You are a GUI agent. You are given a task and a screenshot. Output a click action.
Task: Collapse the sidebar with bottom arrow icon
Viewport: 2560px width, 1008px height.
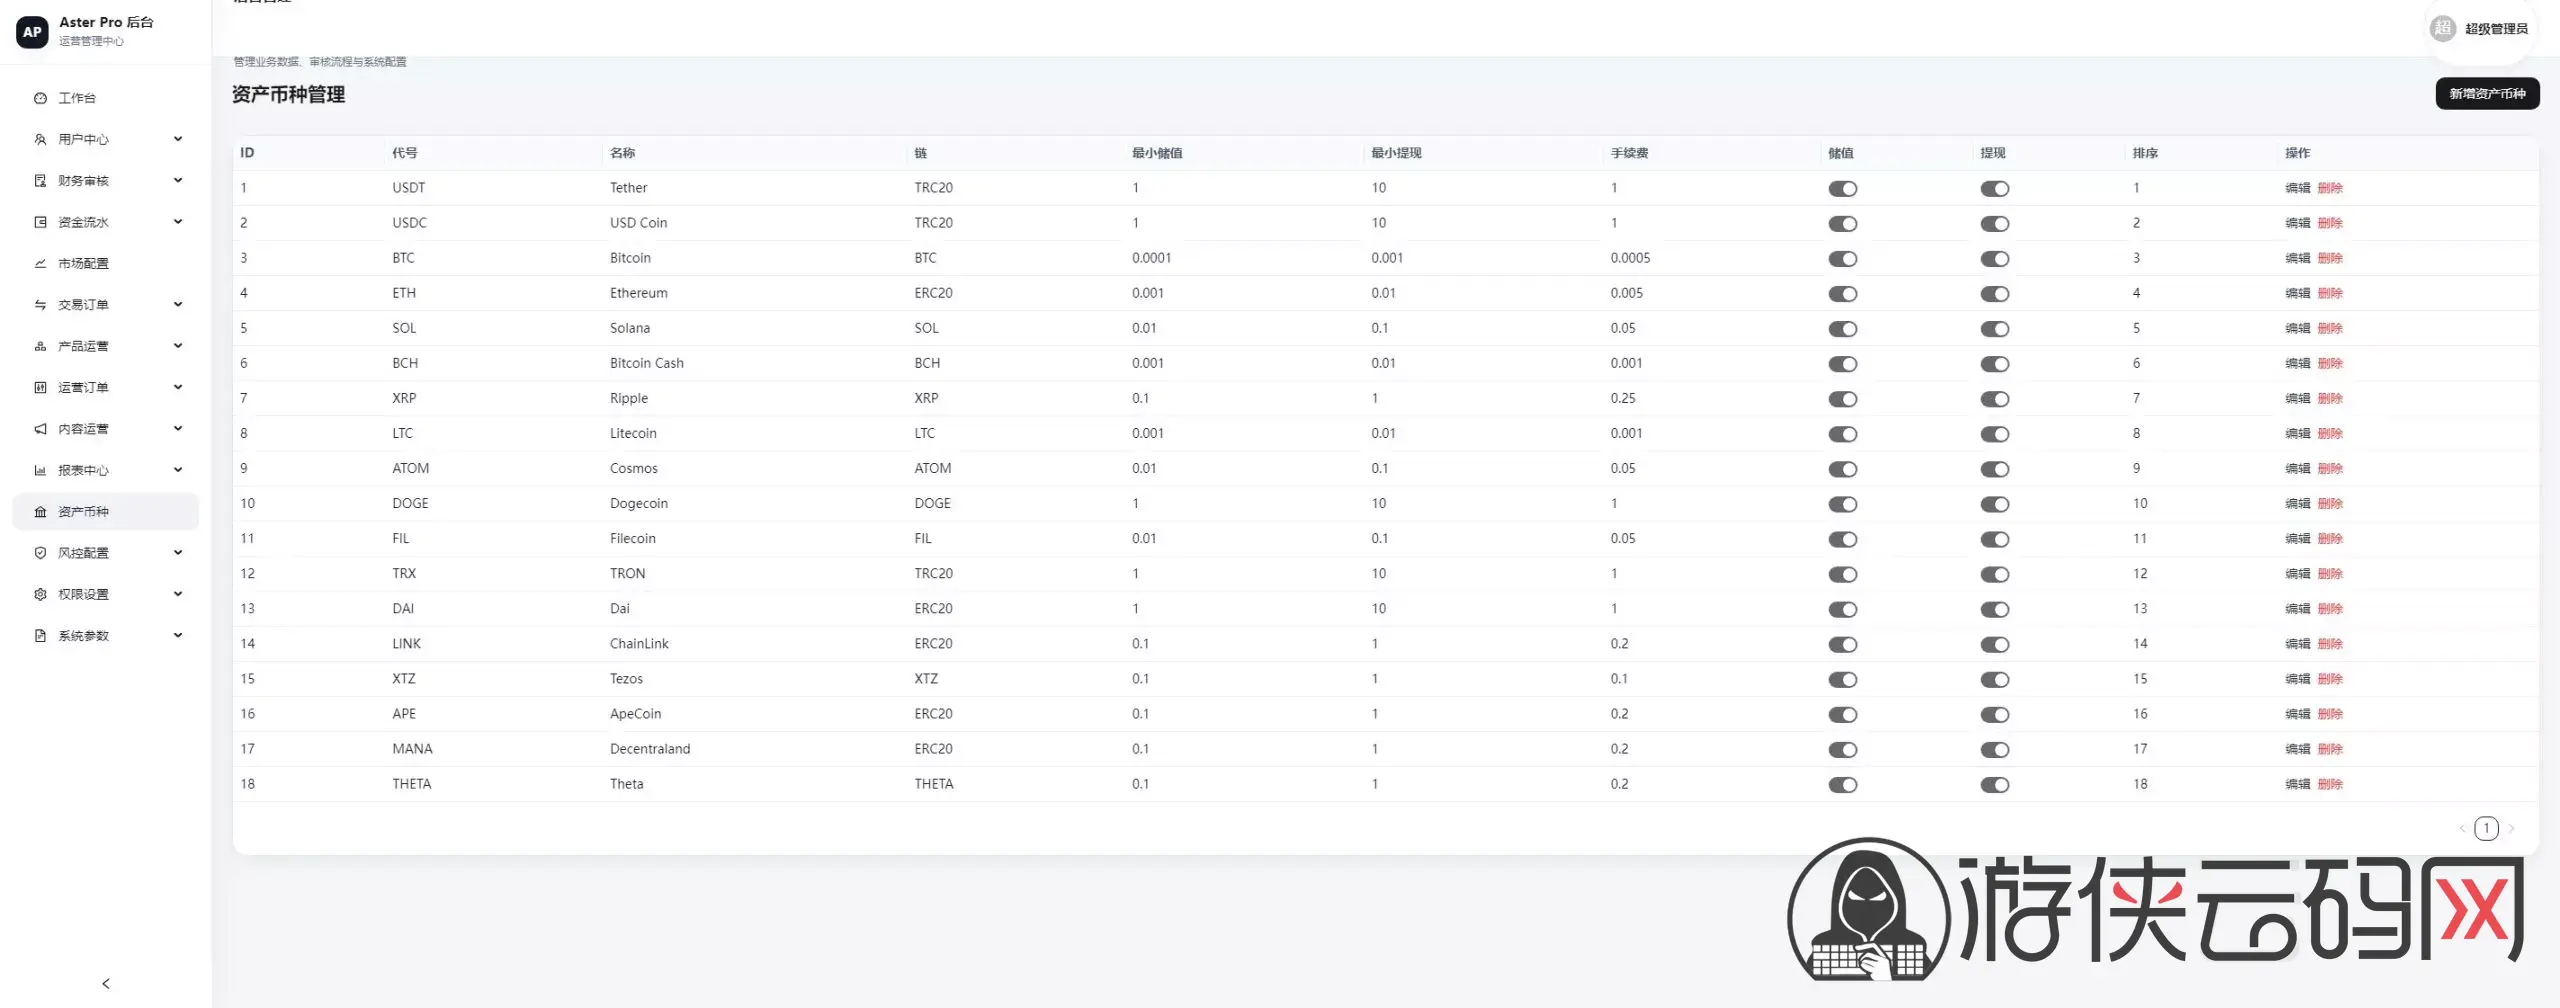[106, 984]
